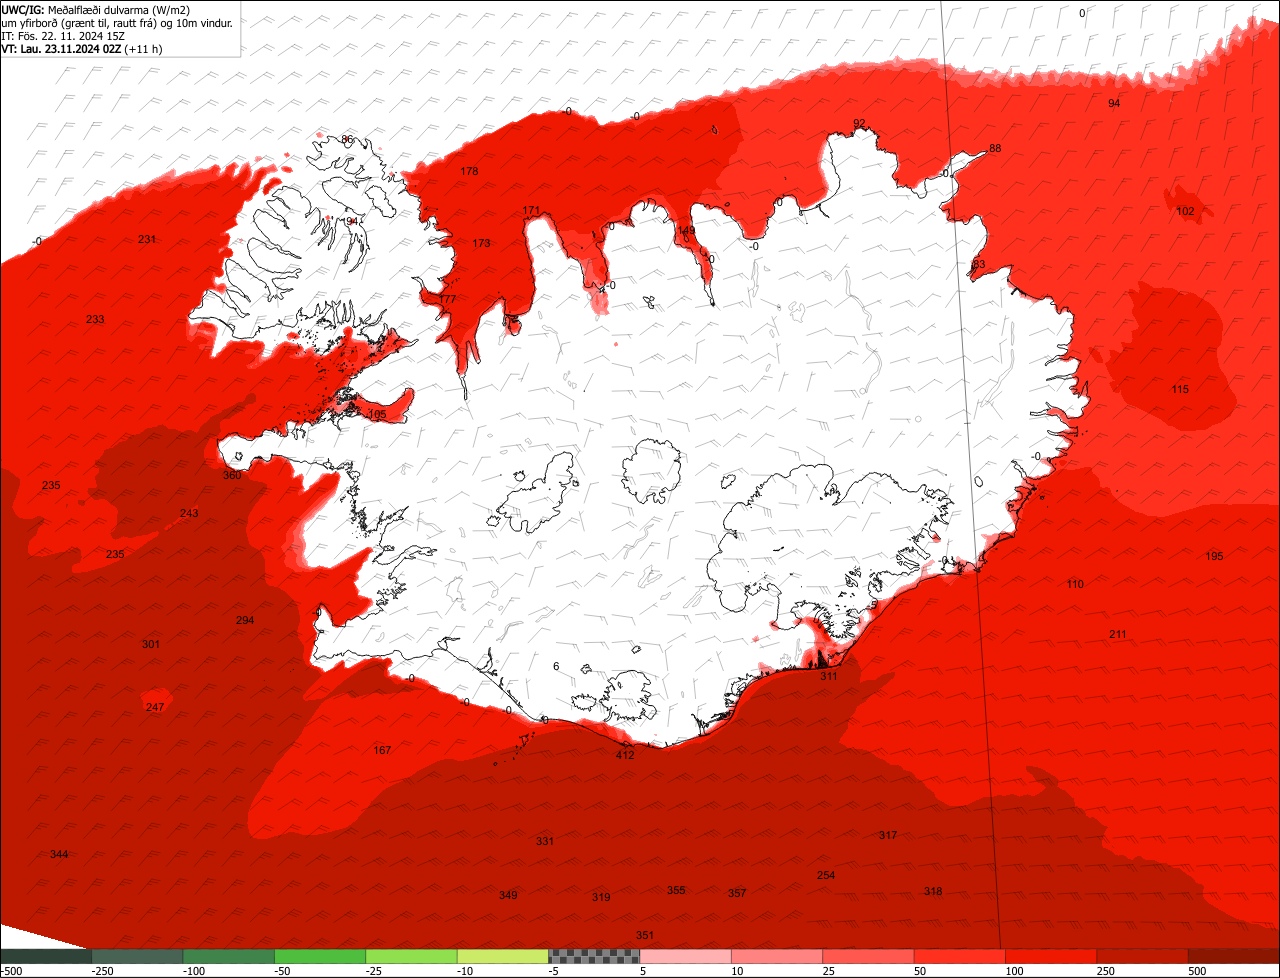Click the inland map value 6
Screen dimensions: 1280x978
pyautogui.click(x=556, y=666)
